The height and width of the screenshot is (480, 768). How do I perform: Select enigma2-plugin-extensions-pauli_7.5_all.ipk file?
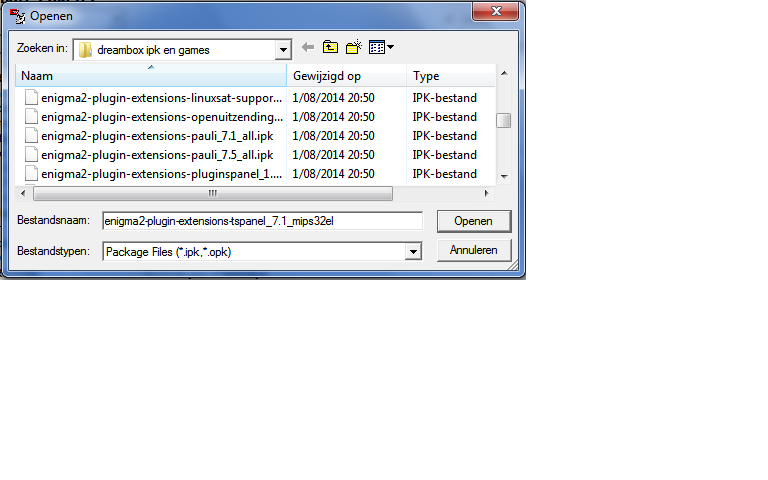click(x=157, y=155)
